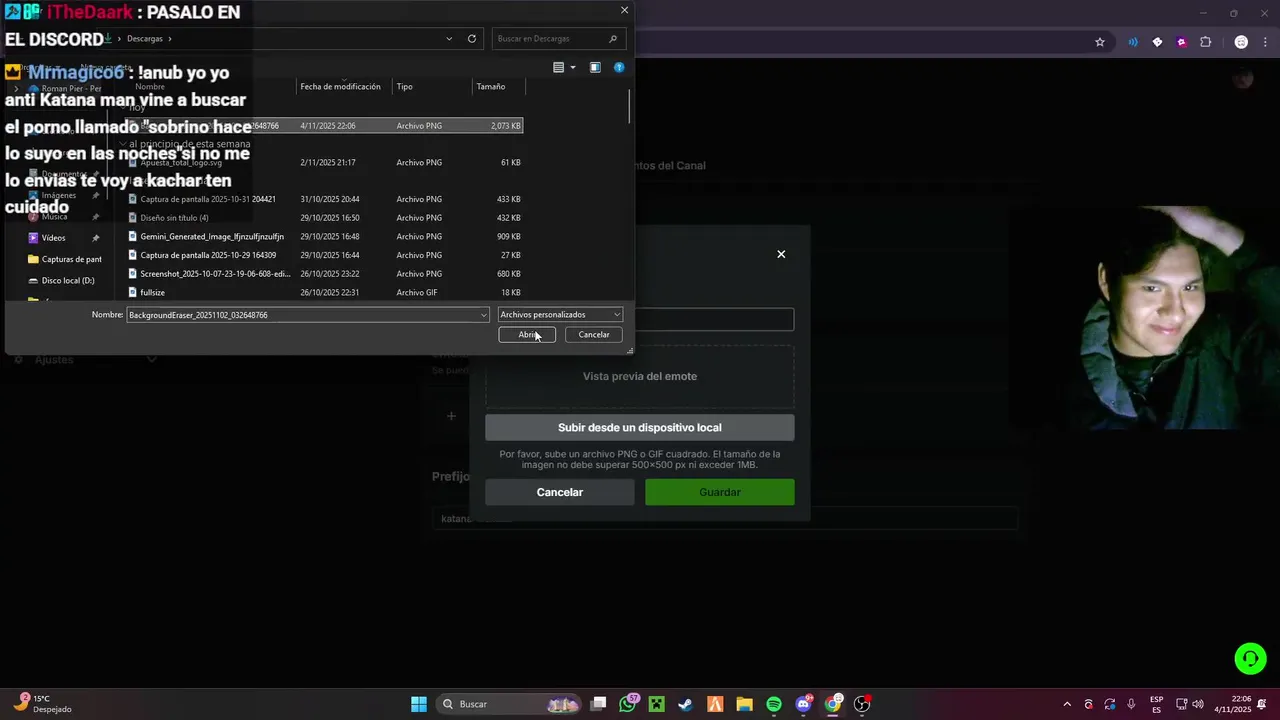Viewport: 1280px width, 720px height.
Task: Switch to Chrome on the taskbar
Action: coord(833,704)
